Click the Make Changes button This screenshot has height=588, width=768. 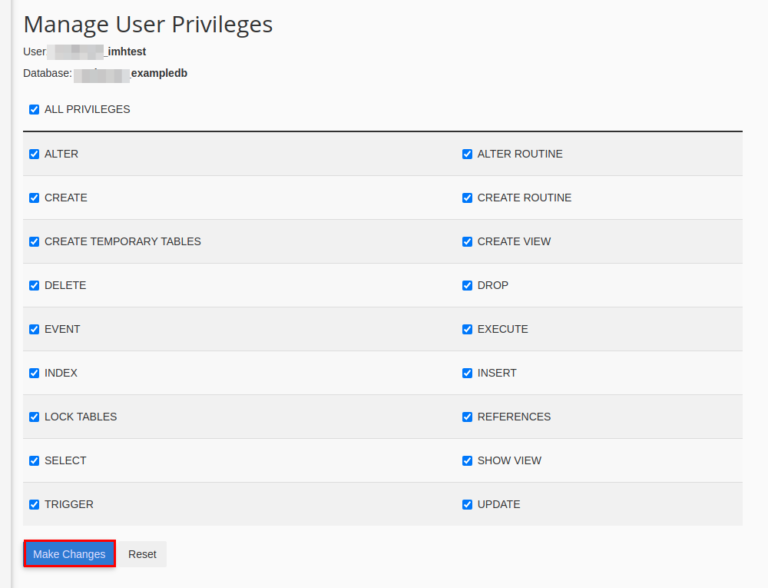click(69, 554)
